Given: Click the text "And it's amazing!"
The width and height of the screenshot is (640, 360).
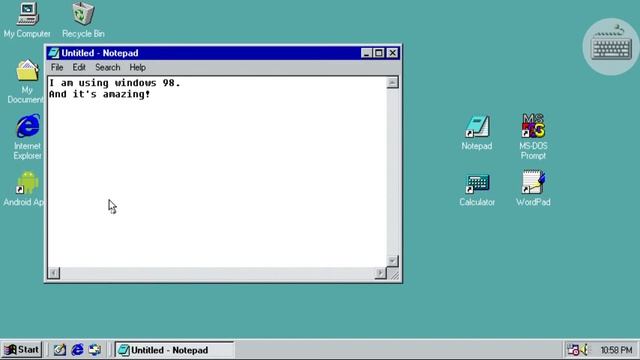Looking at the screenshot, I should click(x=100, y=94).
